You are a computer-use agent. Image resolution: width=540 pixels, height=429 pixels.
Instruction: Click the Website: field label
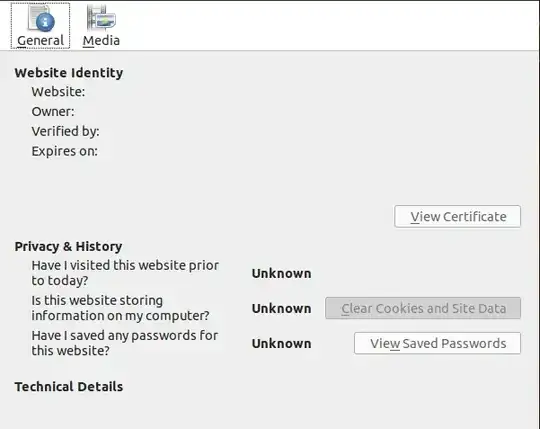point(58,92)
